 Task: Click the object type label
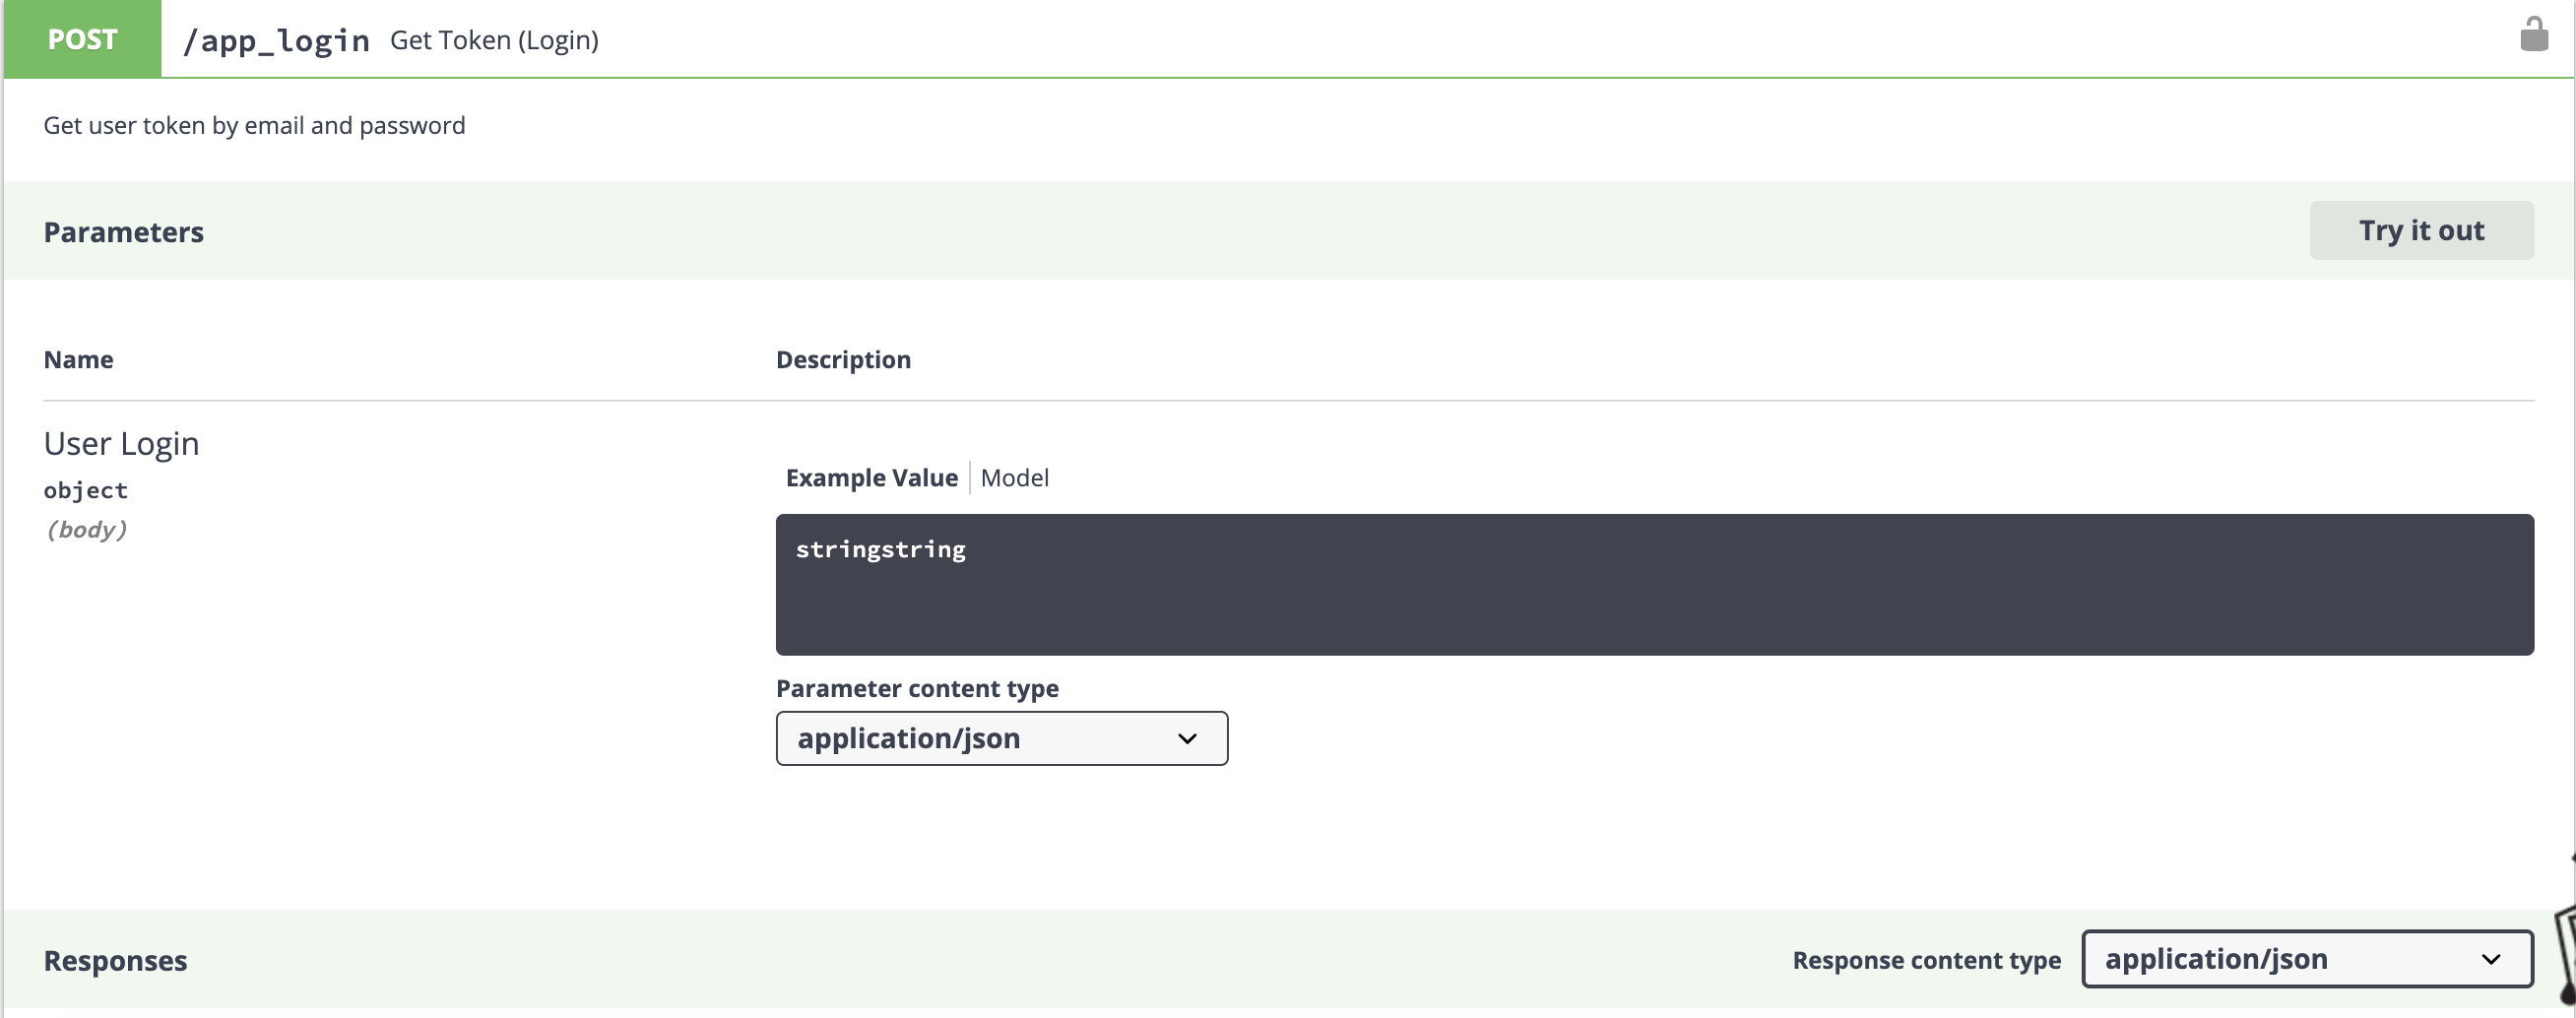(86, 491)
